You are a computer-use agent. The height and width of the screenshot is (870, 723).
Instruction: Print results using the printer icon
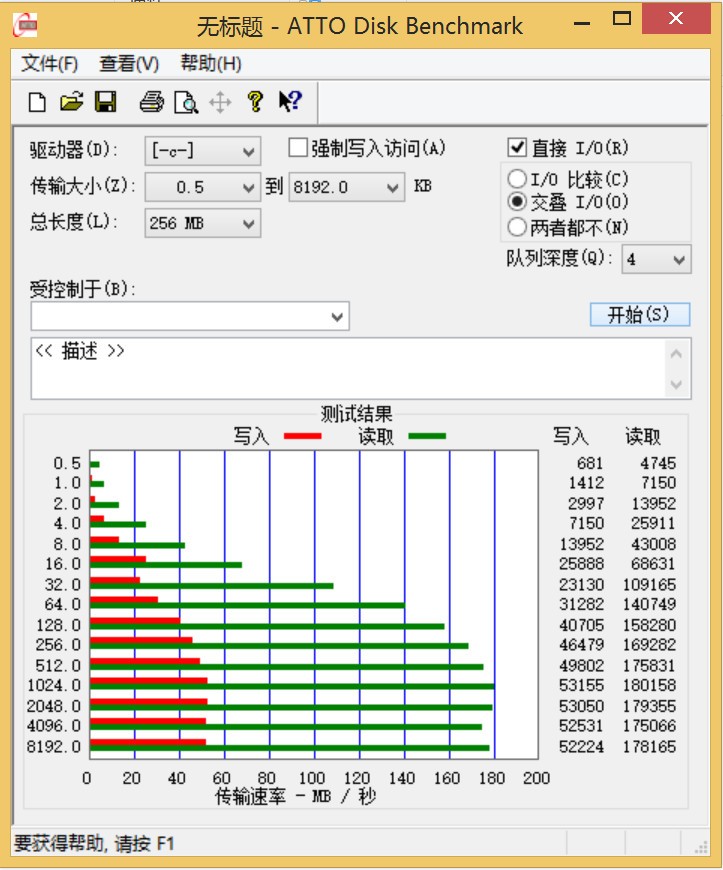(x=151, y=102)
